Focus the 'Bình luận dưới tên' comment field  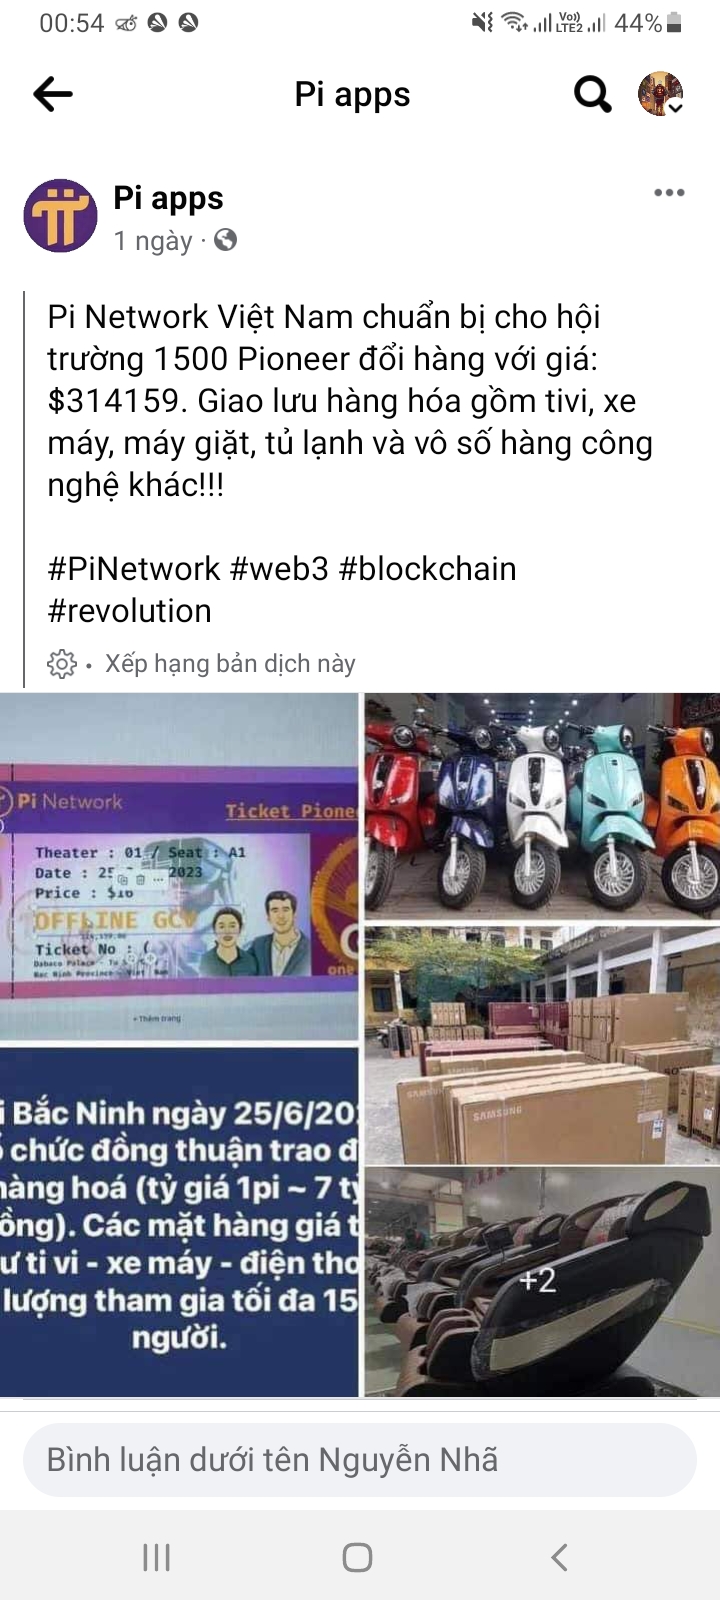[360, 1460]
